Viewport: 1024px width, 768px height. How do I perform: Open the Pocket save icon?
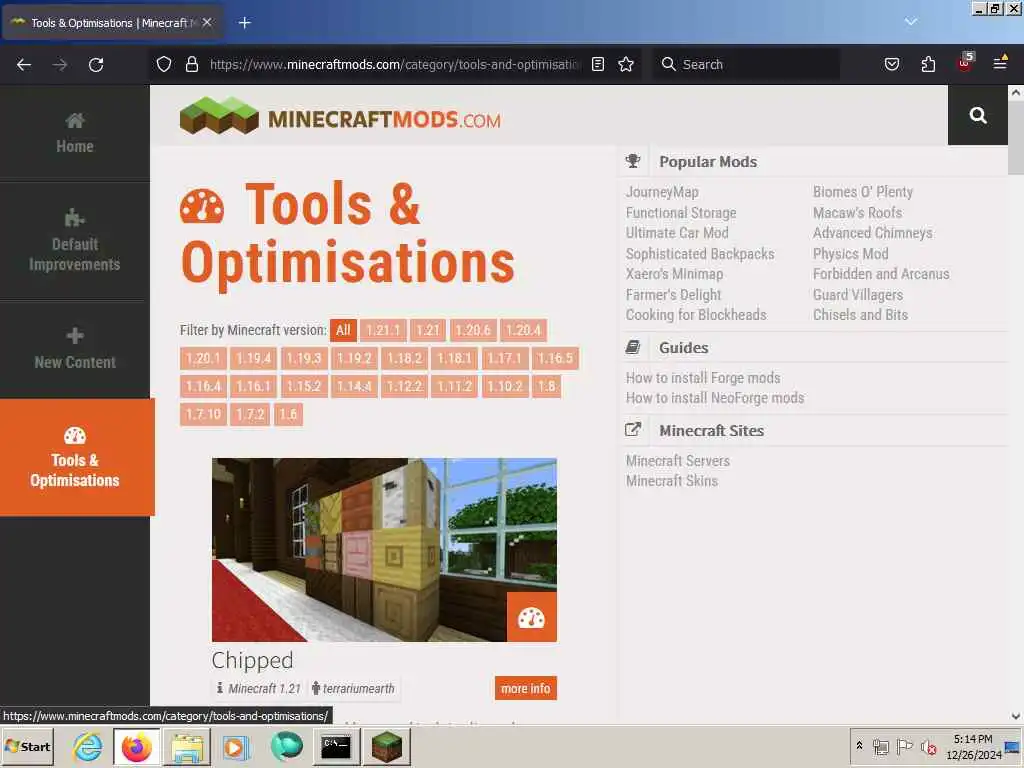891,64
